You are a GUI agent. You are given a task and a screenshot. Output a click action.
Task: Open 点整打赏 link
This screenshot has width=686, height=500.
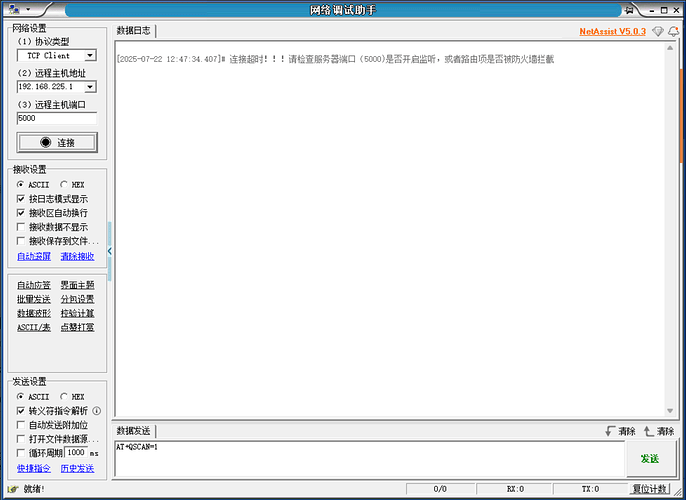tap(77, 327)
